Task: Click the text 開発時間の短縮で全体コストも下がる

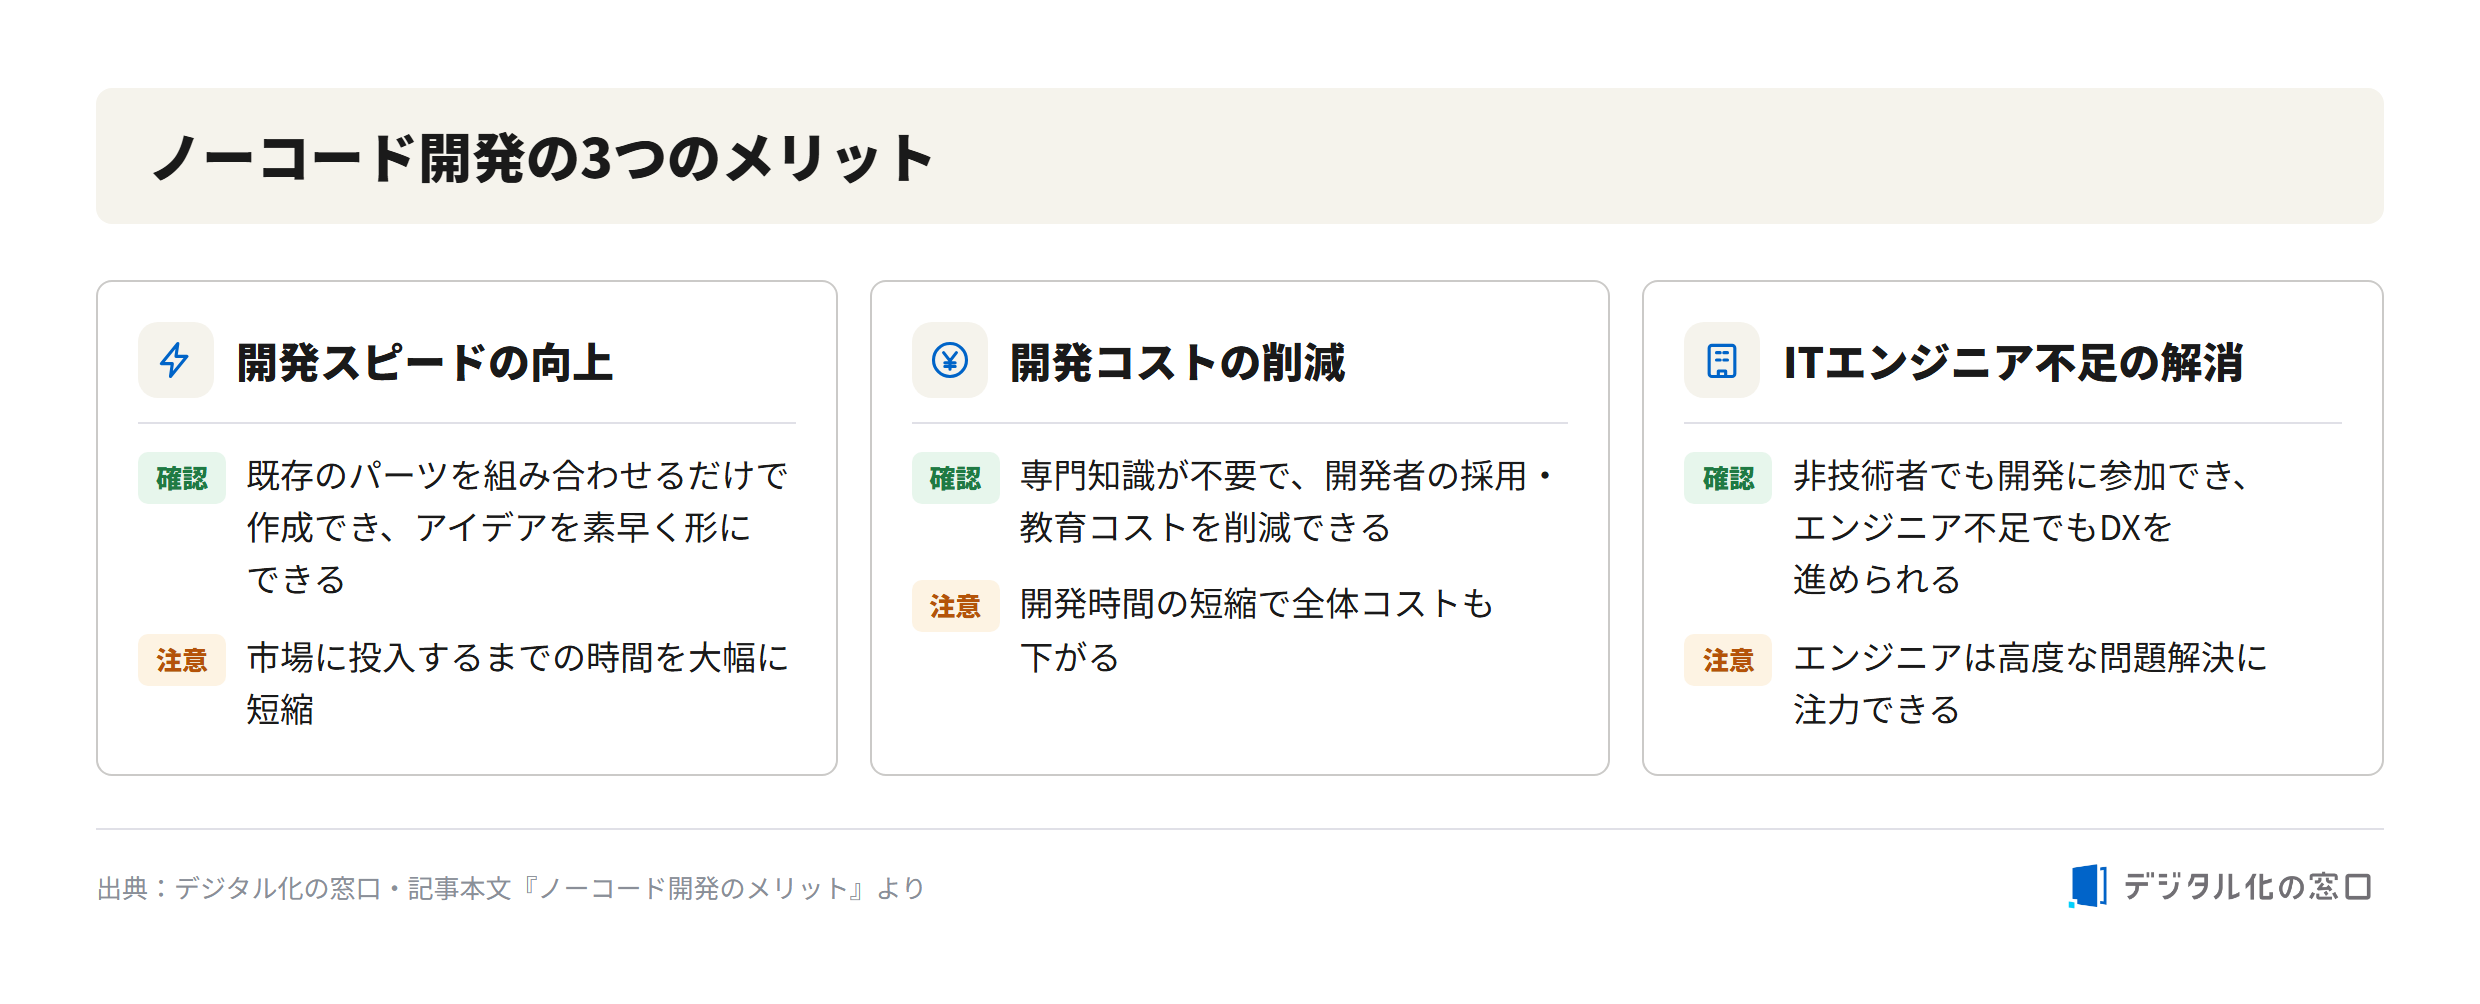Action: [x=1256, y=630]
